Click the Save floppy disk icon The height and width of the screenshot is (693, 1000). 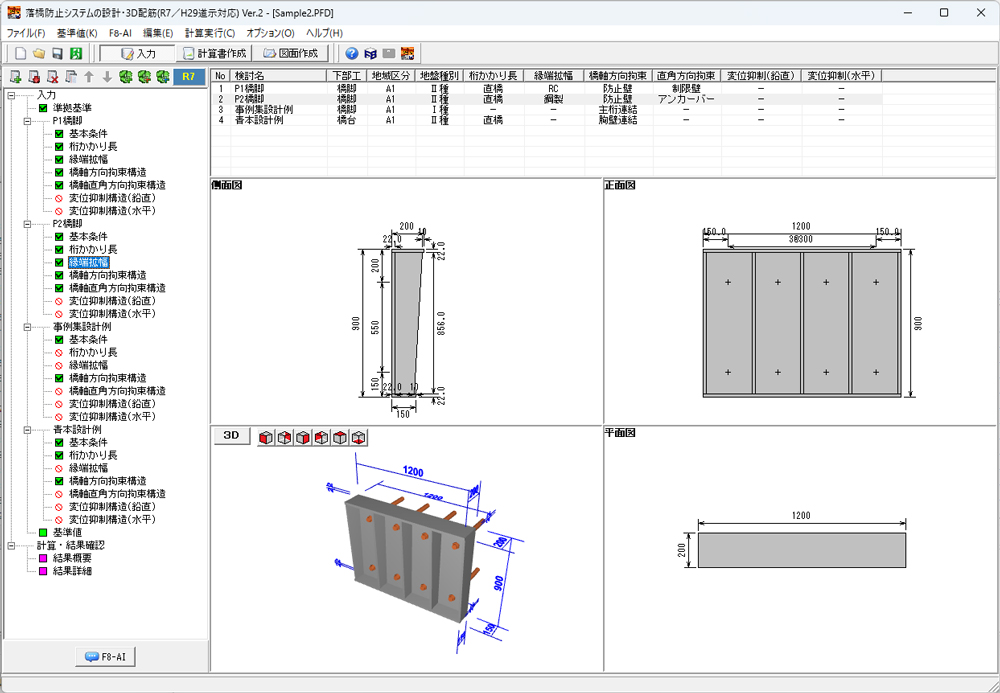point(58,53)
